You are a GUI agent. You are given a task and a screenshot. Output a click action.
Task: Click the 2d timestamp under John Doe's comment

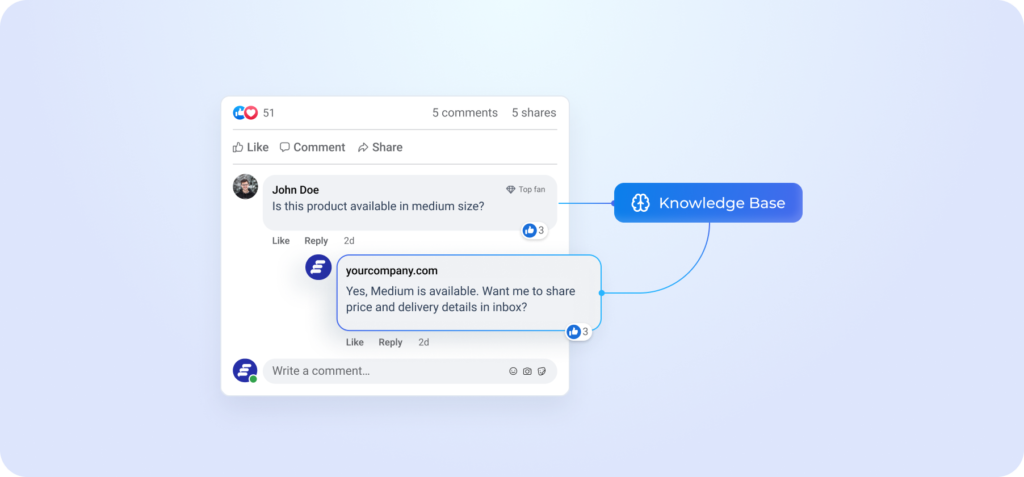point(349,240)
